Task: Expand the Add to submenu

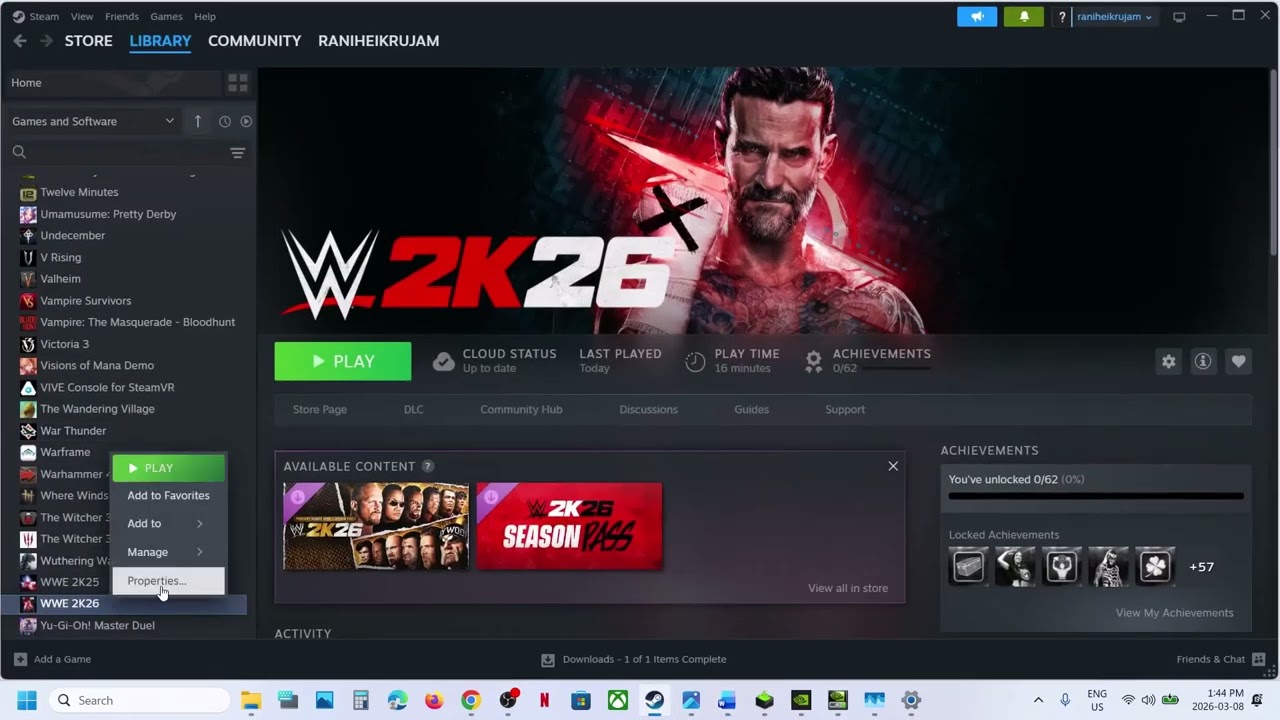Action: [x=168, y=523]
